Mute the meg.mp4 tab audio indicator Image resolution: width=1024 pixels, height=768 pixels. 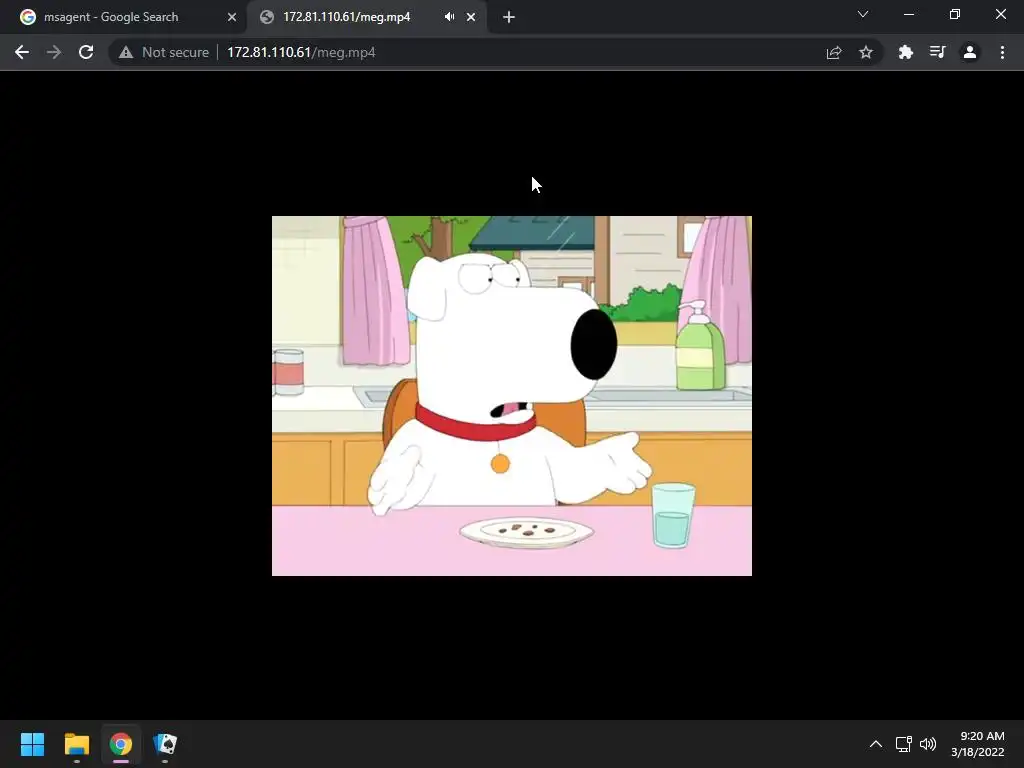point(449,17)
